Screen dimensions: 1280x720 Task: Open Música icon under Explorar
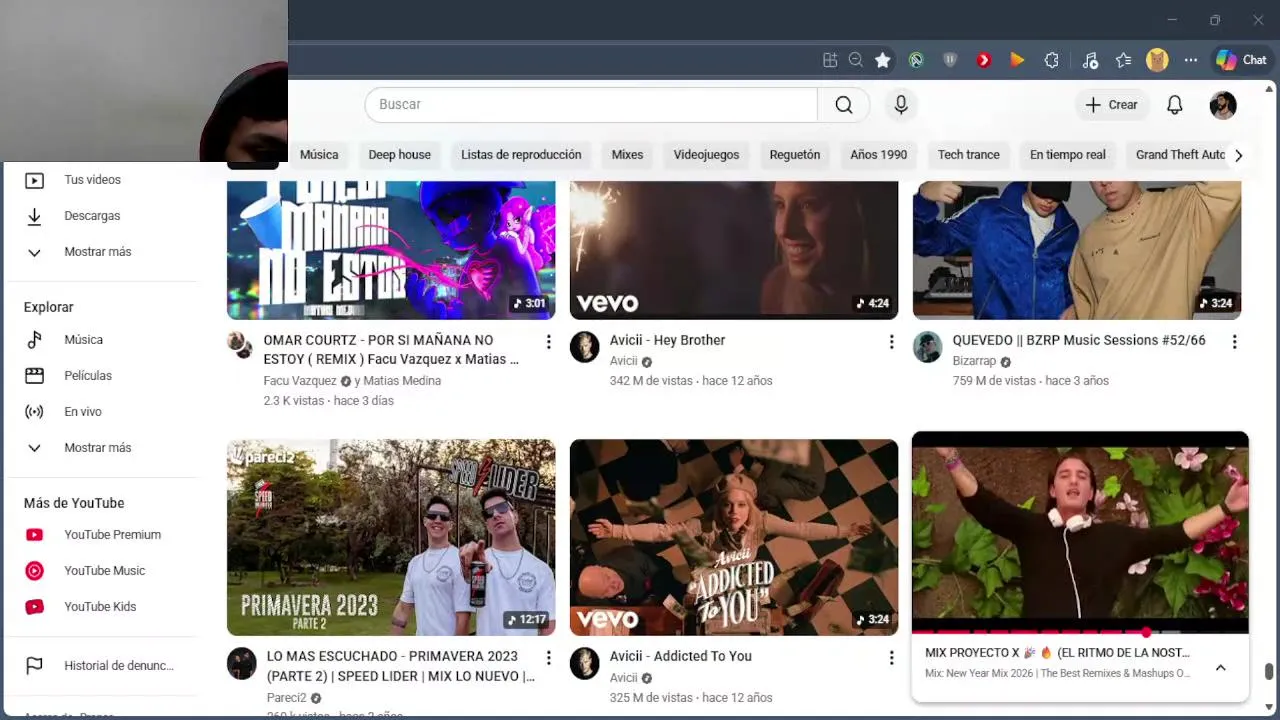point(34,340)
